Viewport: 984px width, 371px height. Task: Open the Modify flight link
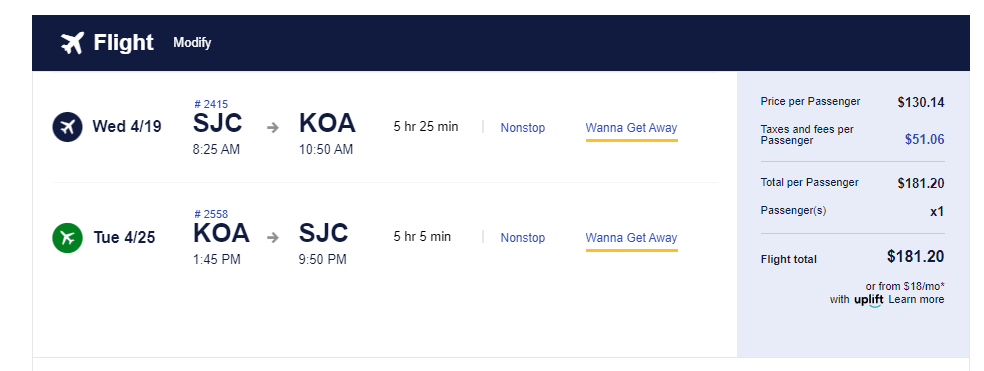(x=192, y=43)
